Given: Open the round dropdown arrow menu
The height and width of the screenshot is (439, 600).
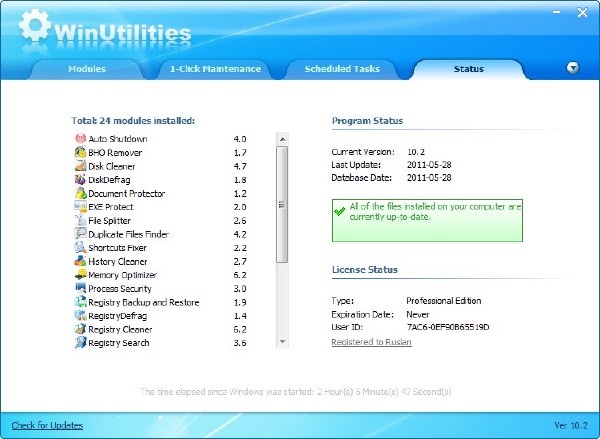Looking at the screenshot, I should [573, 68].
